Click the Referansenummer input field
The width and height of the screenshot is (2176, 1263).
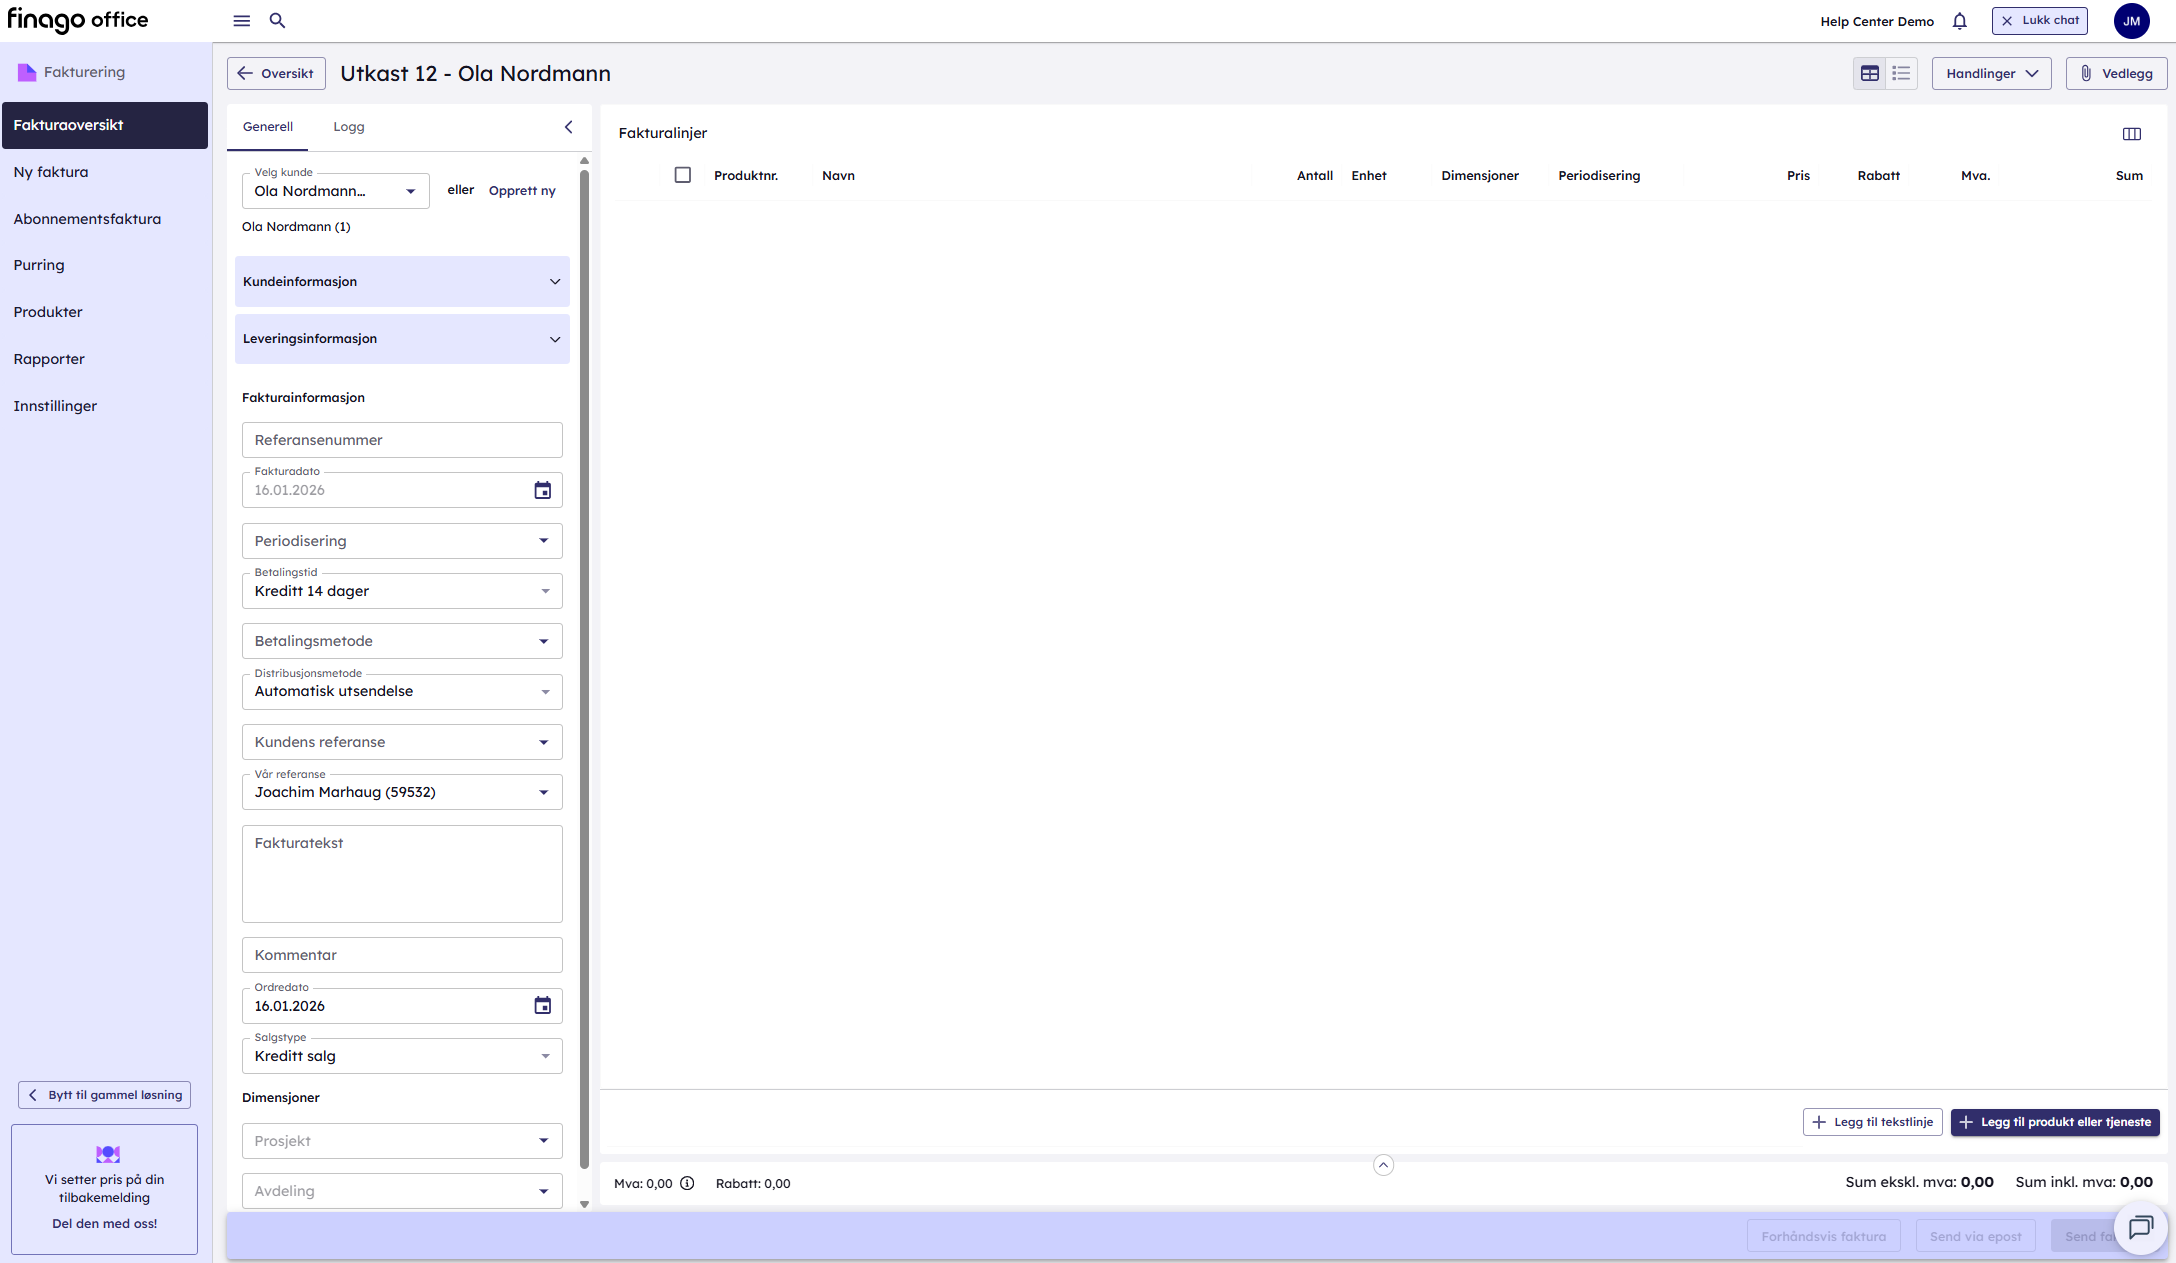[x=402, y=440]
